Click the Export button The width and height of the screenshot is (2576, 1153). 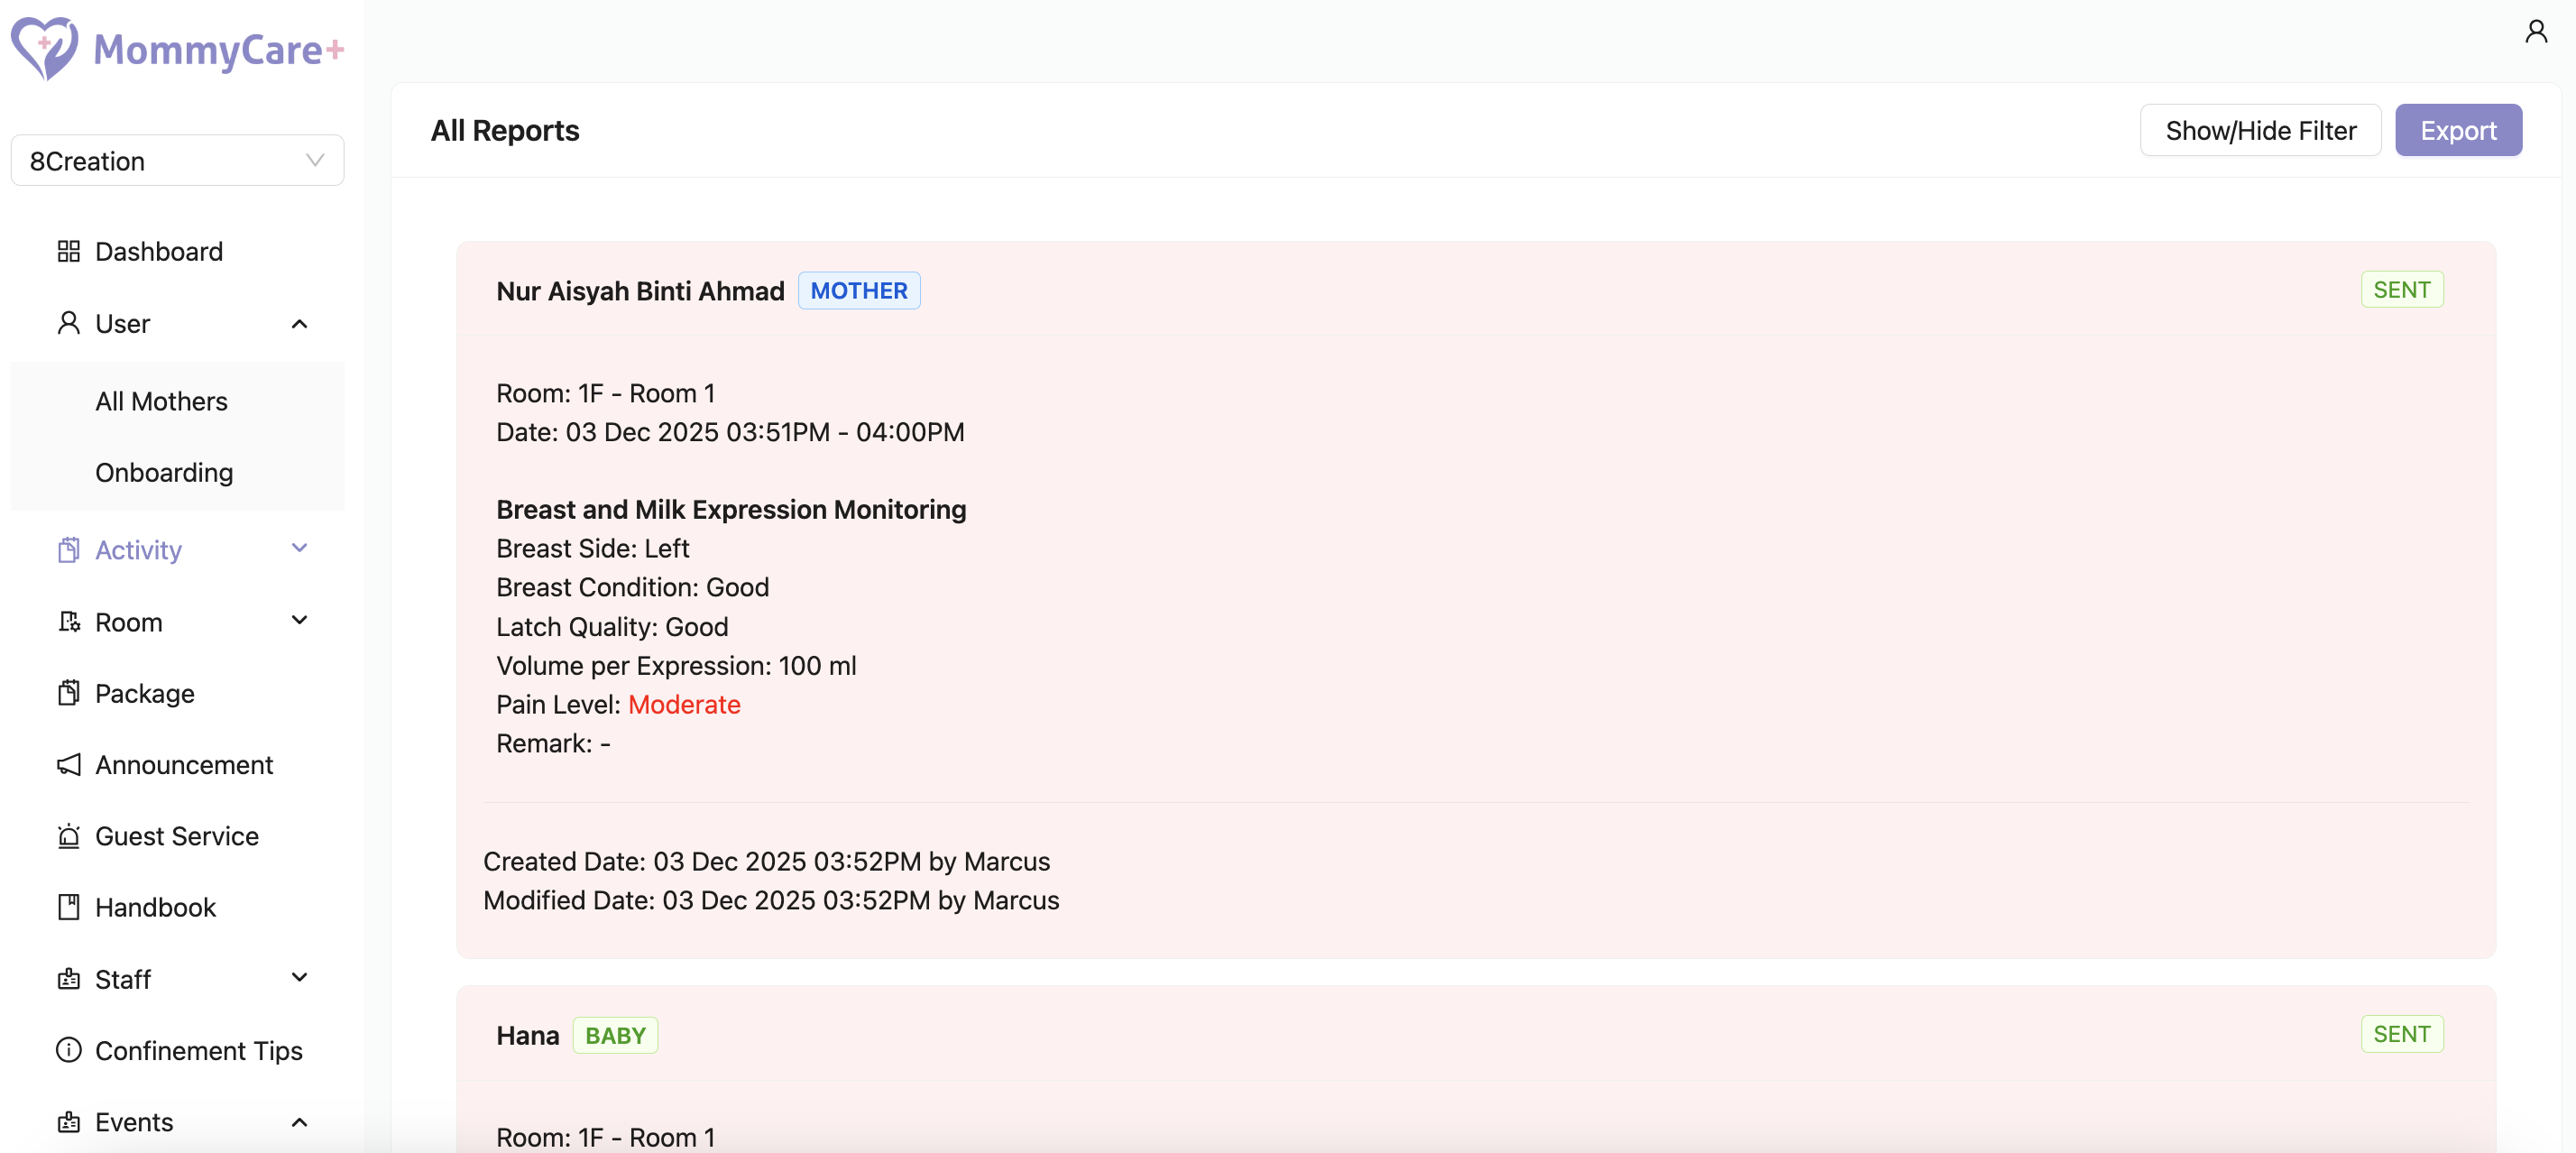coord(2458,130)
